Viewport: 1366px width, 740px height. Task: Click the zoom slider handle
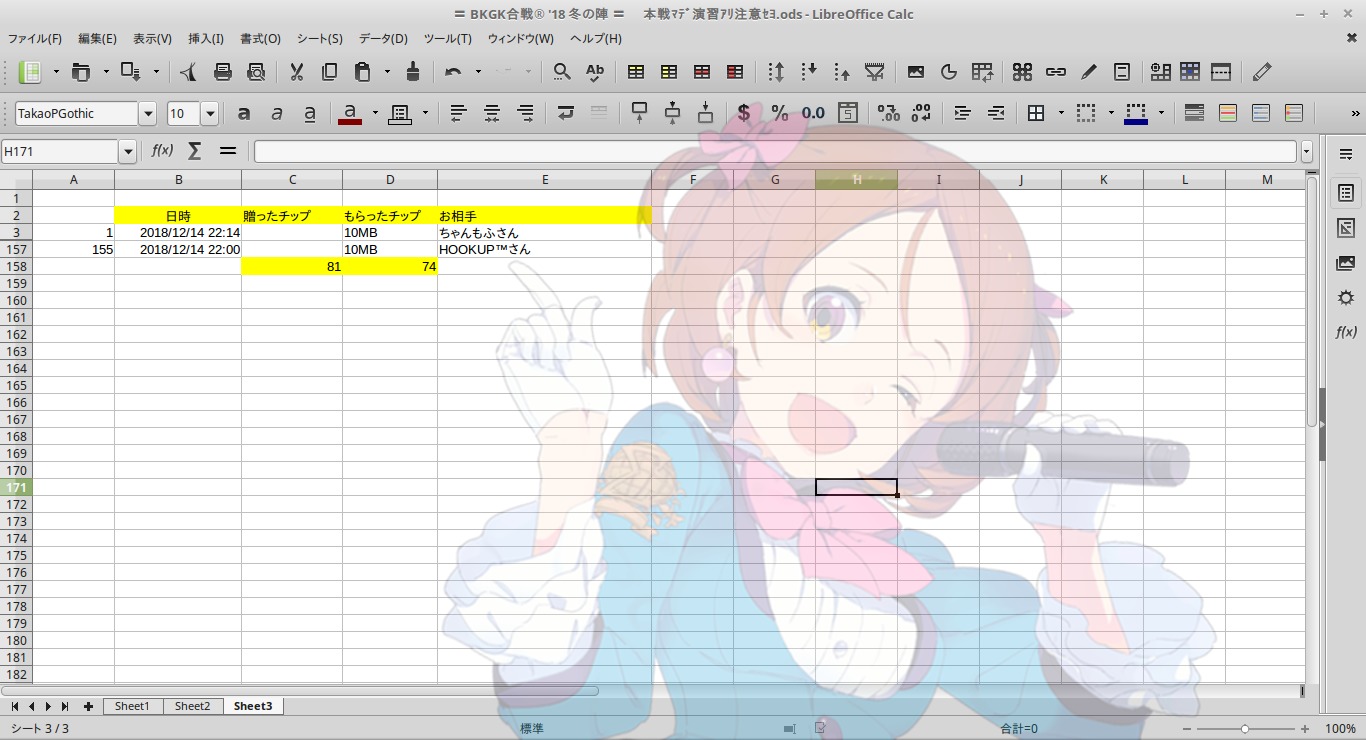[1244, 729]
